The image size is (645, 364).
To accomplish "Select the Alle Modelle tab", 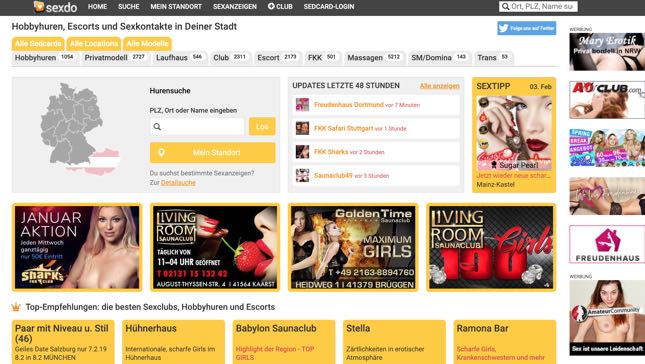I will pyautogui.click(x=147, y=44).
